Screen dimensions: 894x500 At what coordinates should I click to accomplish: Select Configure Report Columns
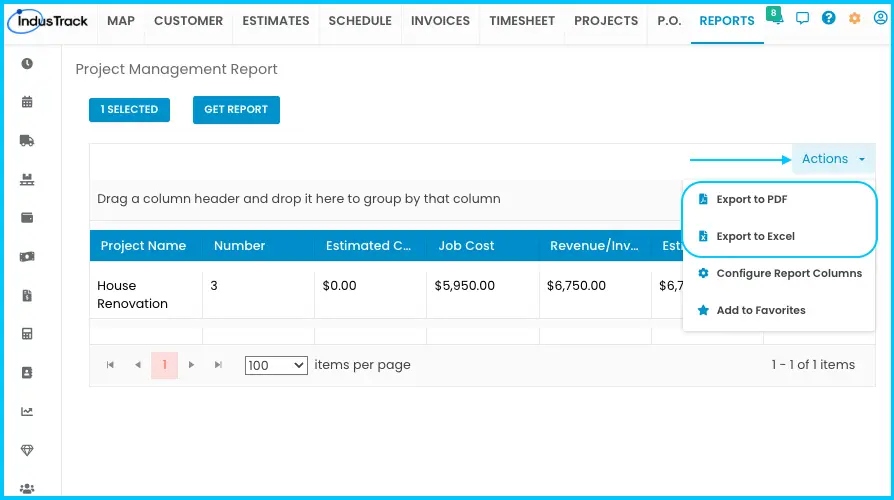(779, 273)
